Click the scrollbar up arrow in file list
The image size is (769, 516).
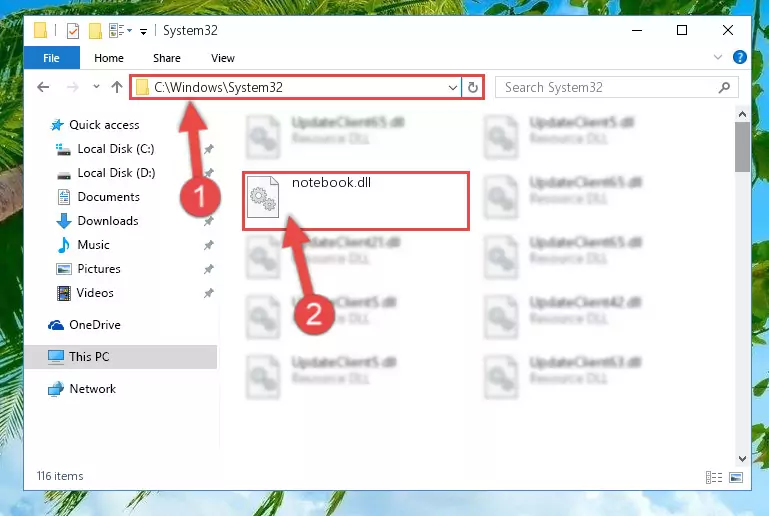(742, 114)
